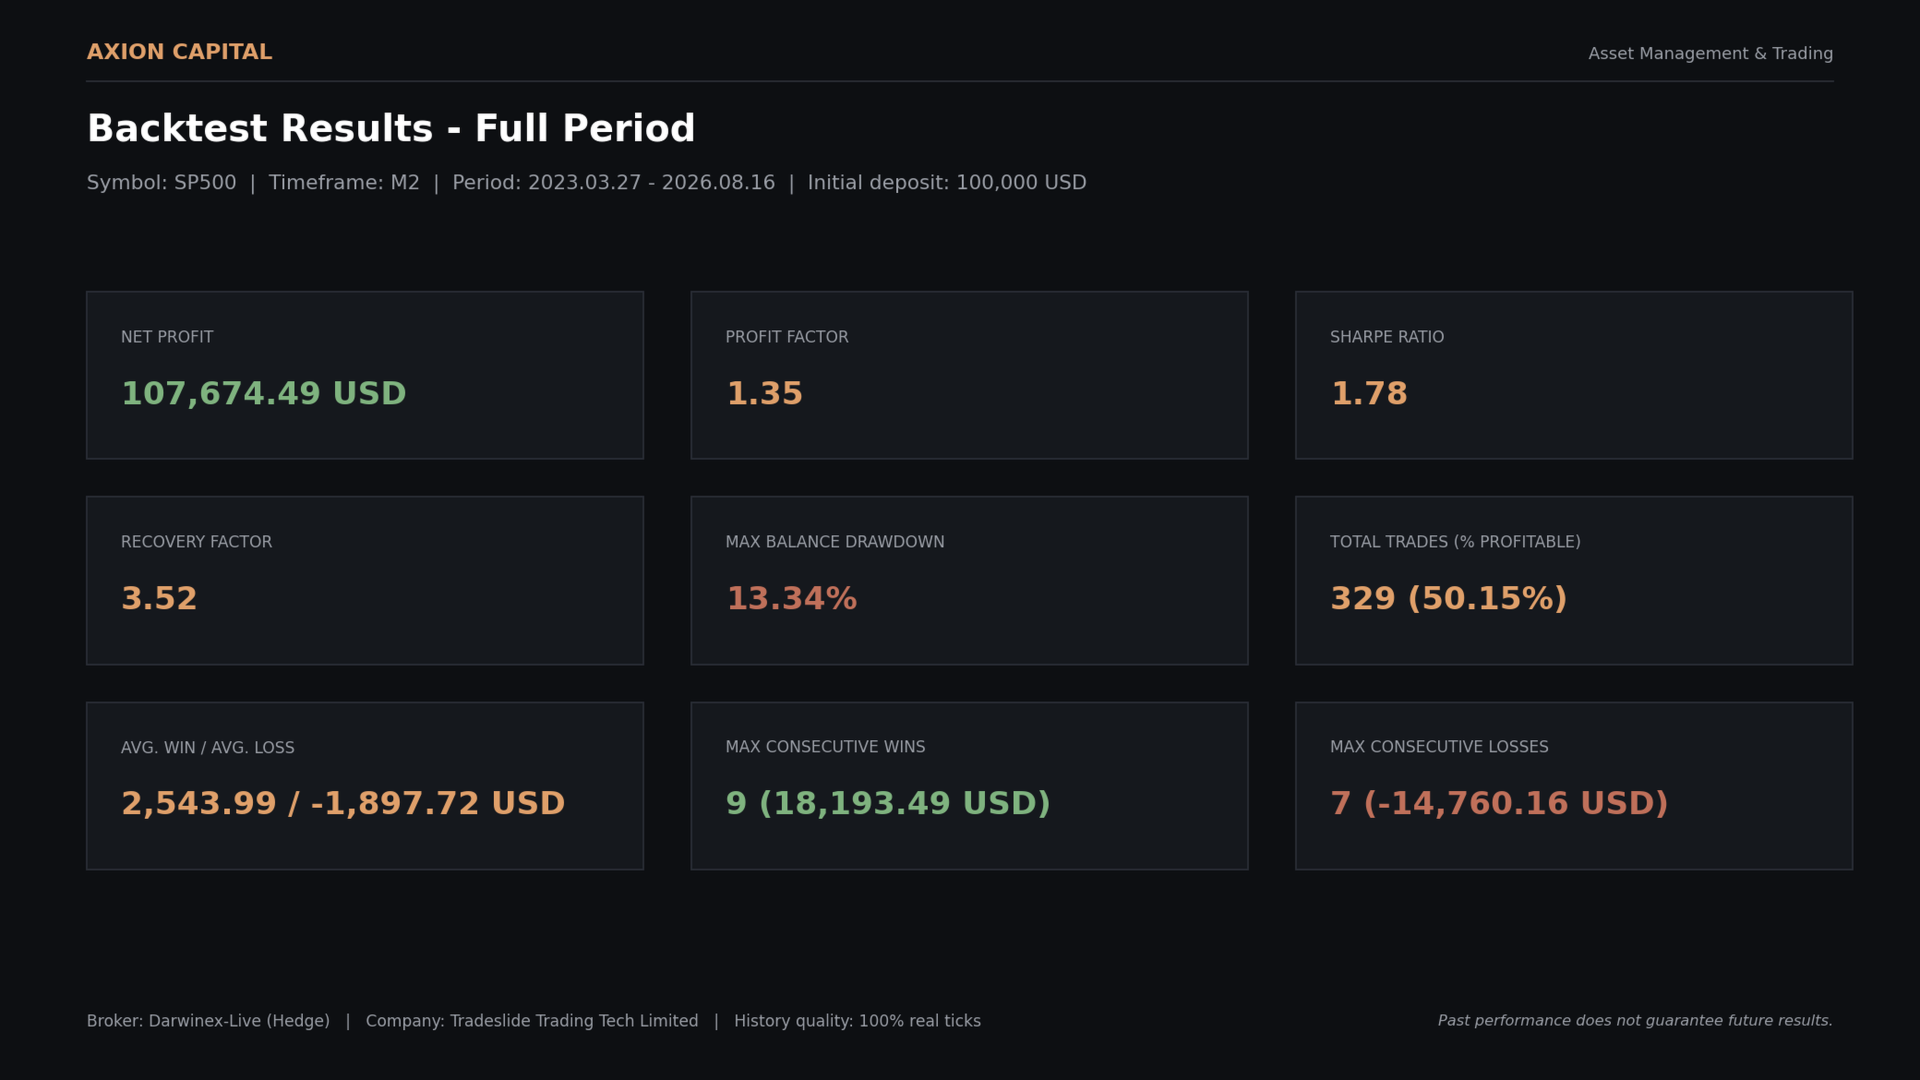Click the 'AVG. WIN / AVG. LOSS' label
The image size is (1920, 1080).
click(208, 748)
